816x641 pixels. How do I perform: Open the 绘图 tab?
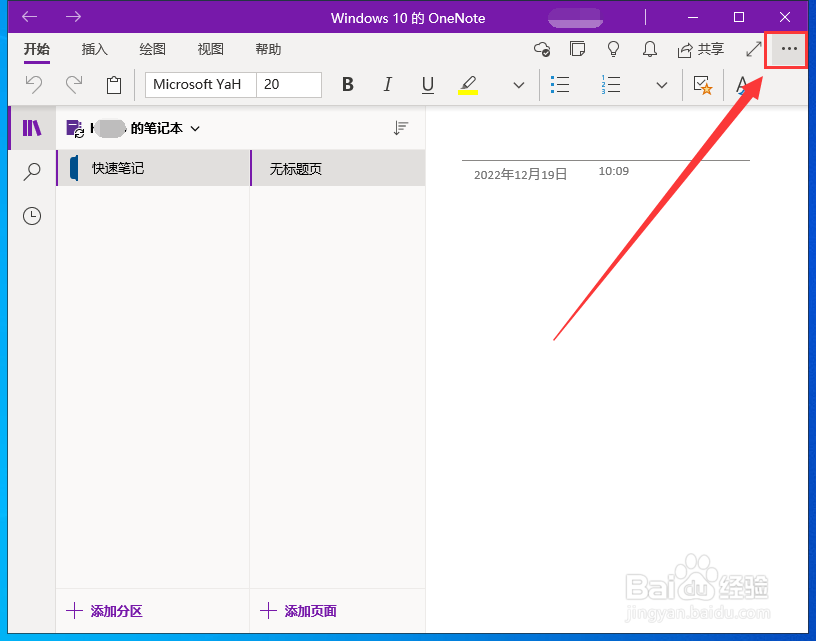click(152, 49)
